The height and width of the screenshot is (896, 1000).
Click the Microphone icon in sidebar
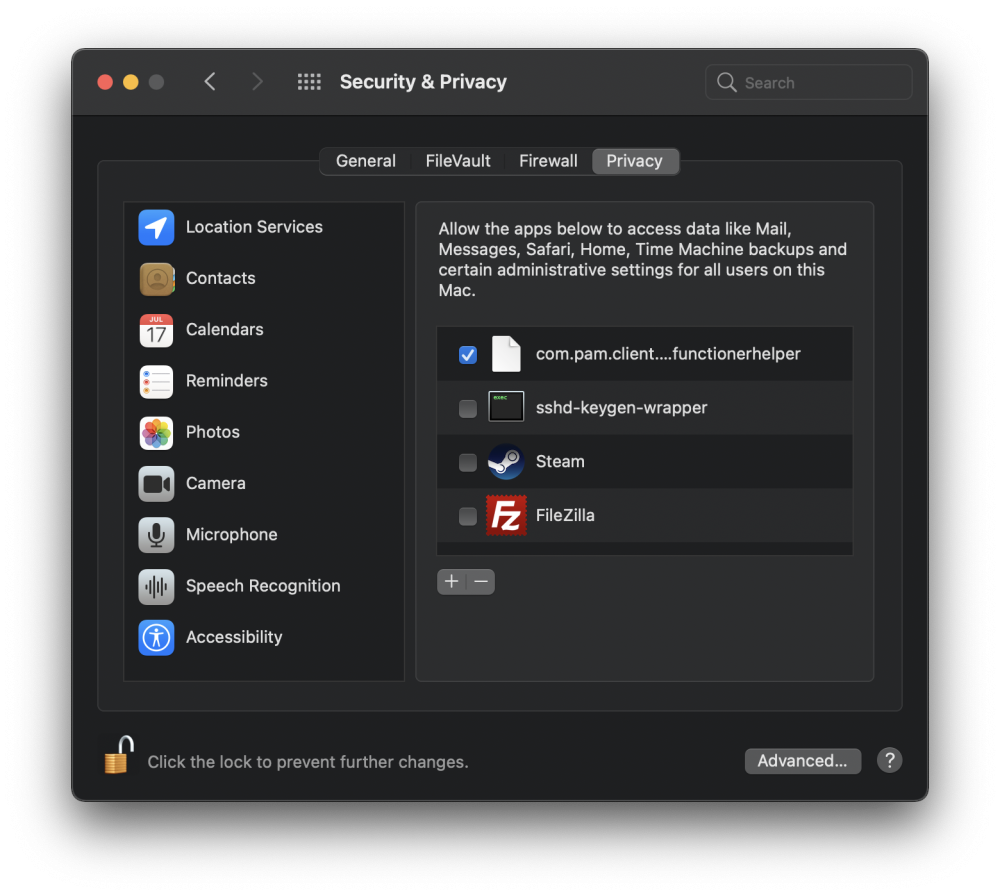point(156,535)
